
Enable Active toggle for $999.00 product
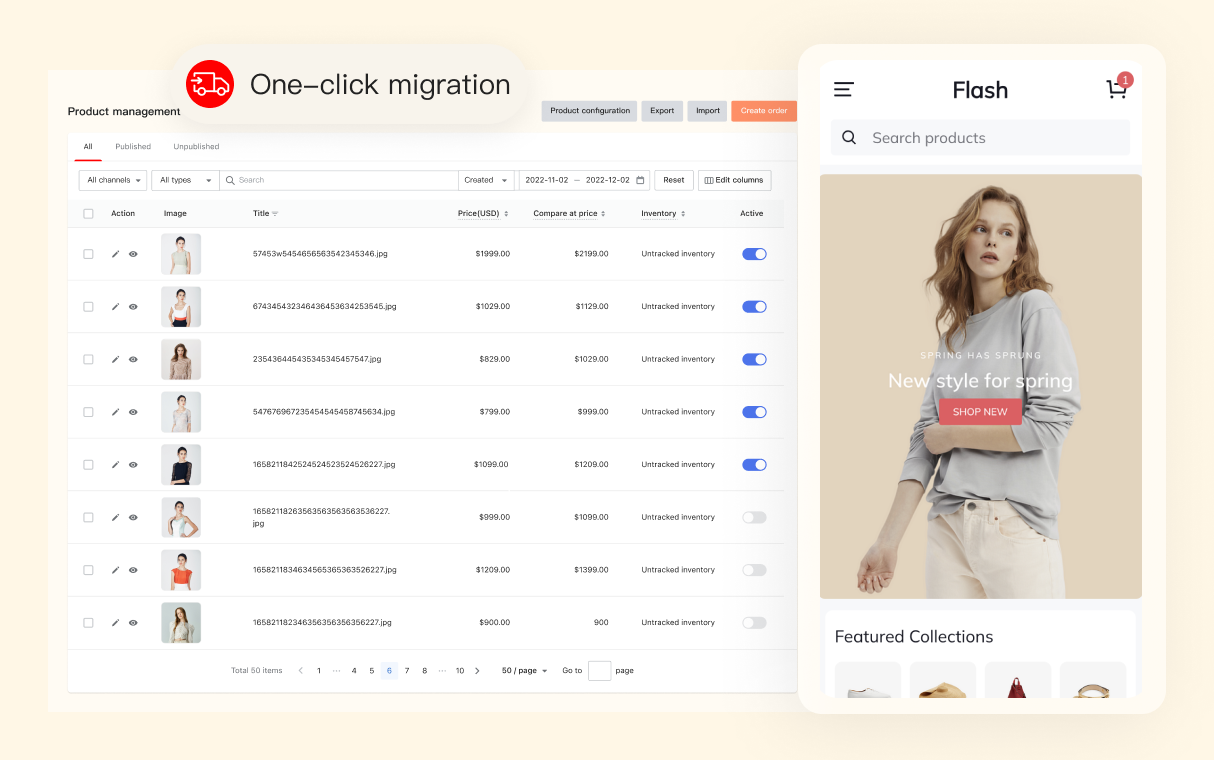coord(754,517)
